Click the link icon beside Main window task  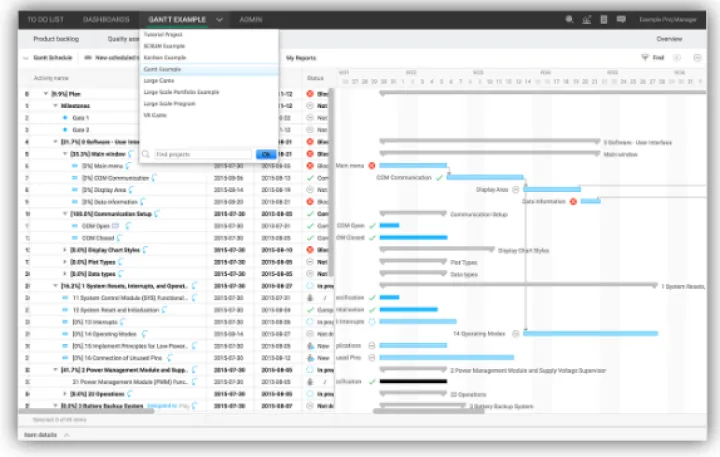coord(131,154)
